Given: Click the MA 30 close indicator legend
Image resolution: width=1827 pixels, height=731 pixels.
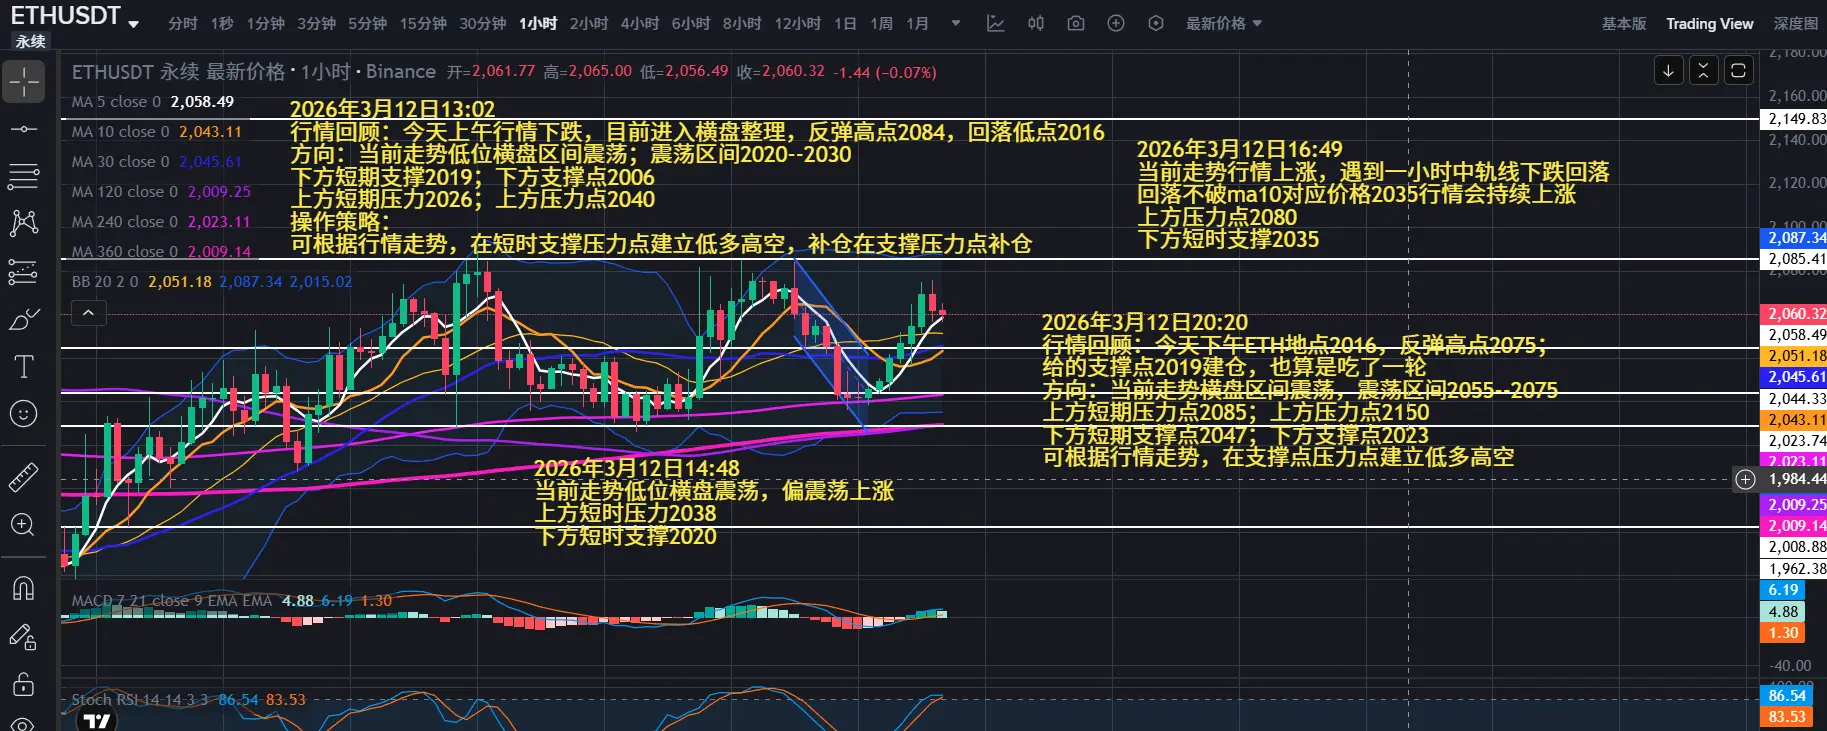Looking at the screenshot, I should [x=157, y=162].
